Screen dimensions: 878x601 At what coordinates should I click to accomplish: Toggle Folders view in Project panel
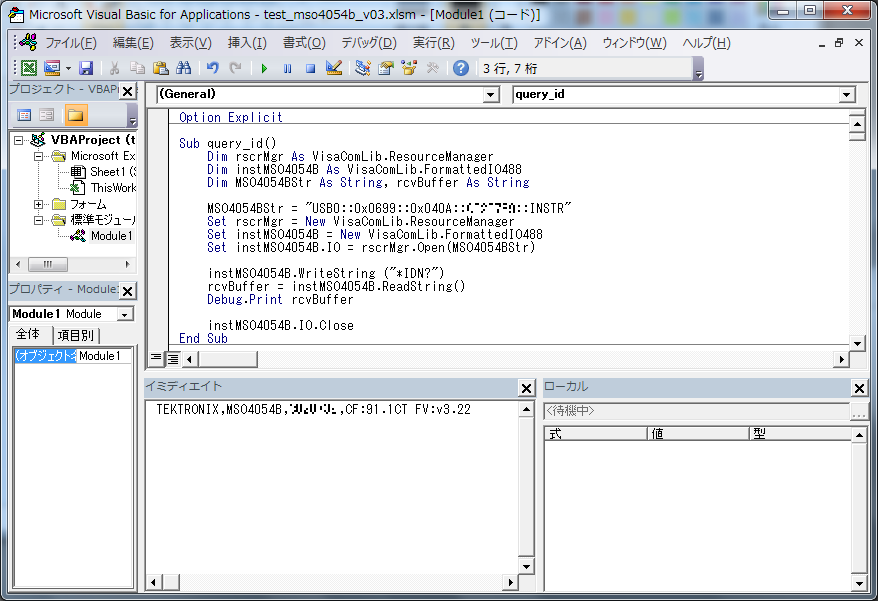76,115
